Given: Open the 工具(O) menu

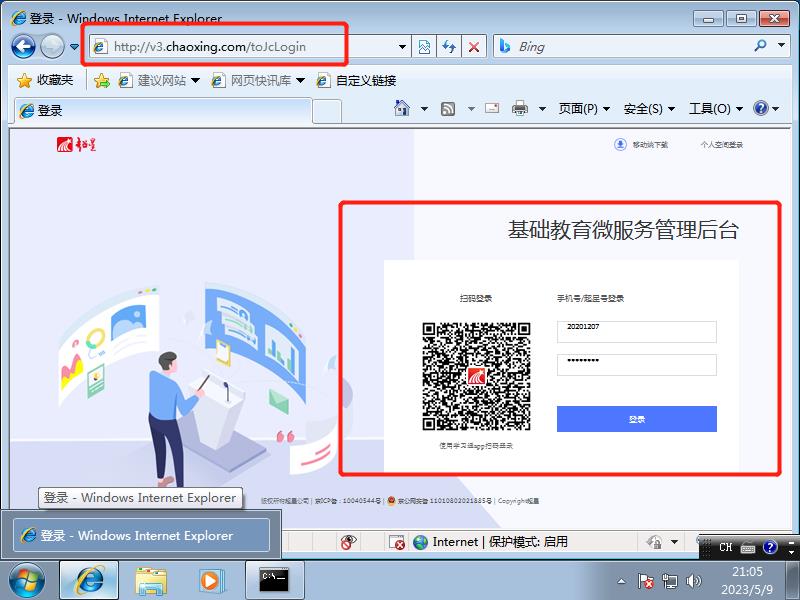Looking at the screenshot, I should point(716,109).
